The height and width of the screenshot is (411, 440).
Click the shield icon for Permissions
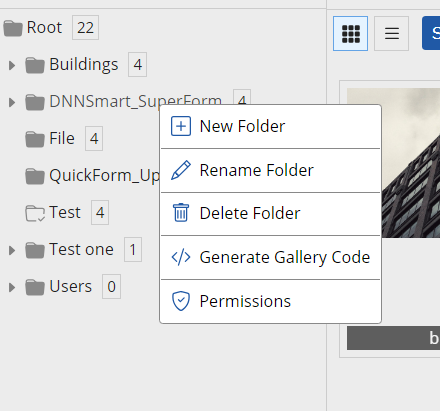click(181, 301)
